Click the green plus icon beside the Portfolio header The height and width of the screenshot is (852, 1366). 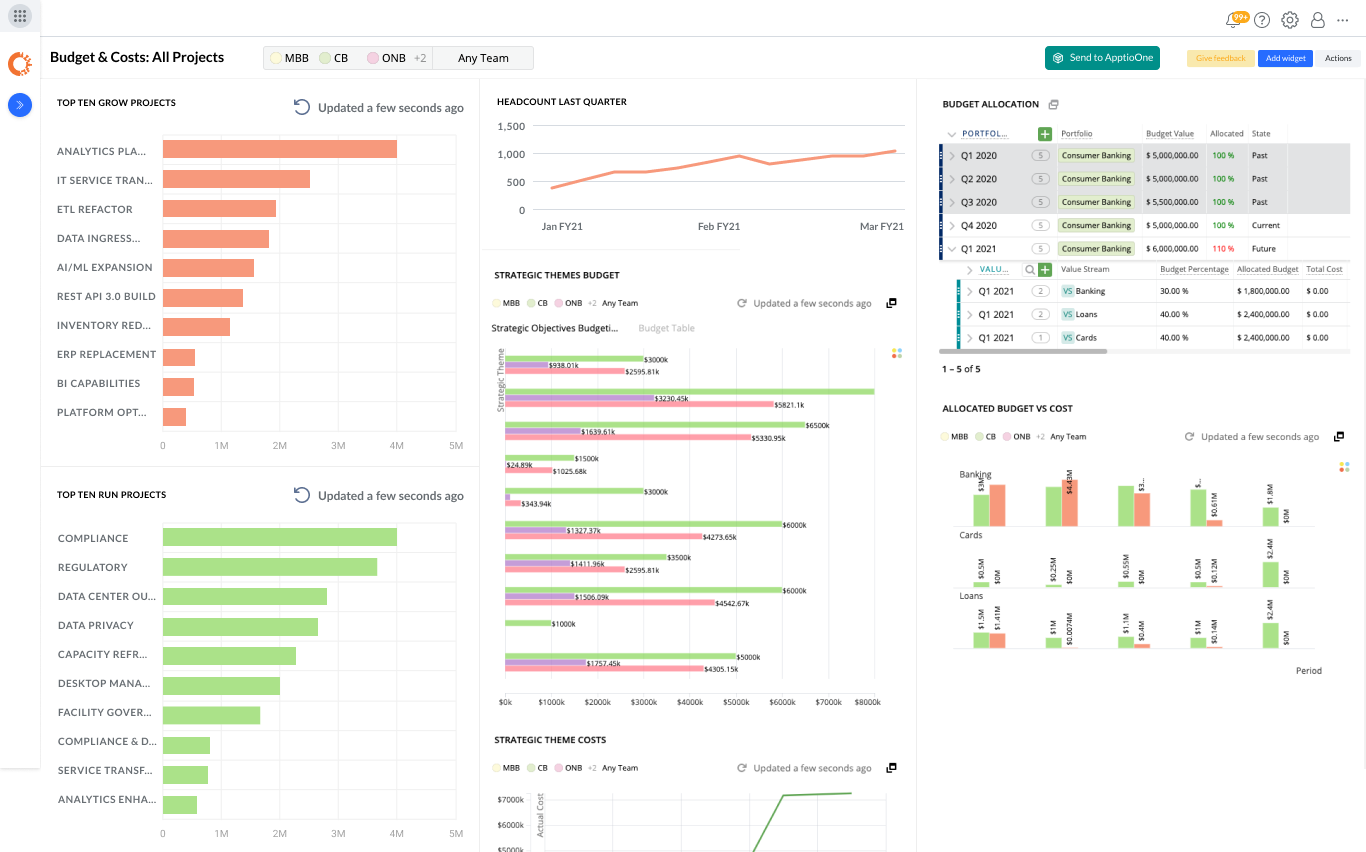tap(1044, 134)
